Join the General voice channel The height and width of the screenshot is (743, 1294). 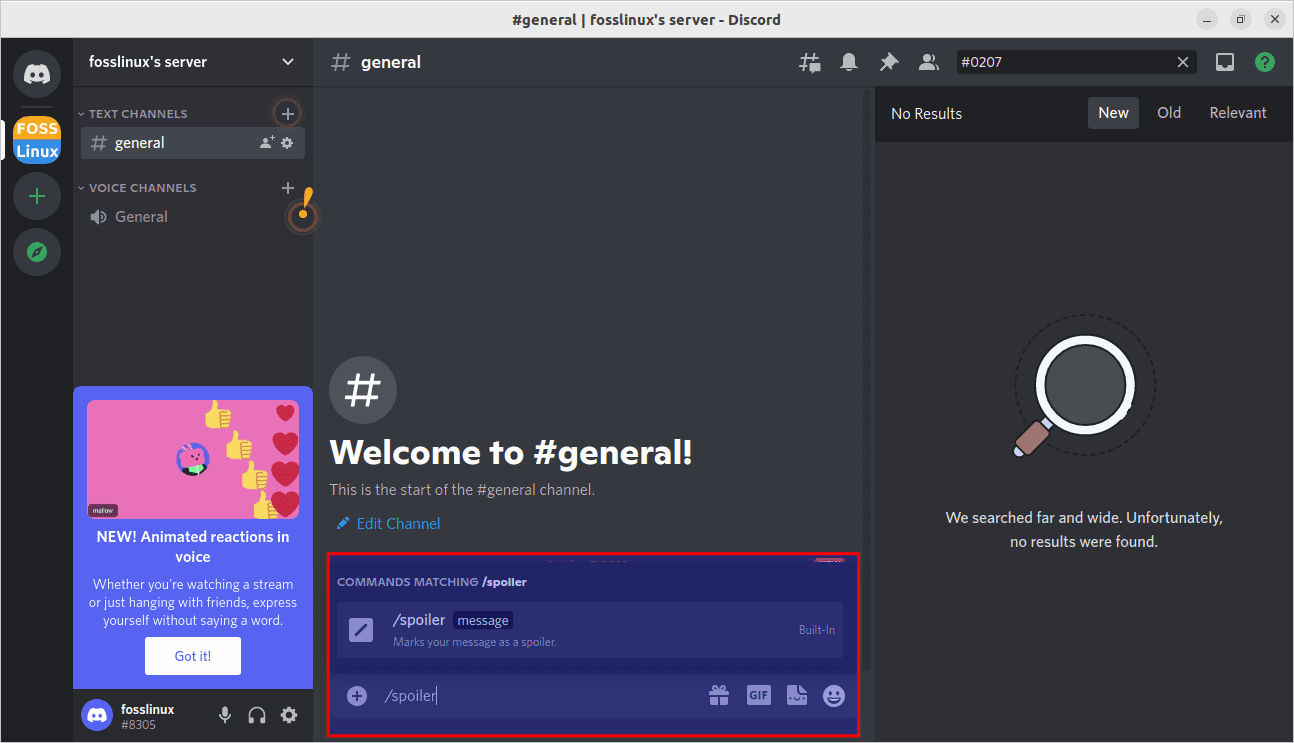pos(193,217)
